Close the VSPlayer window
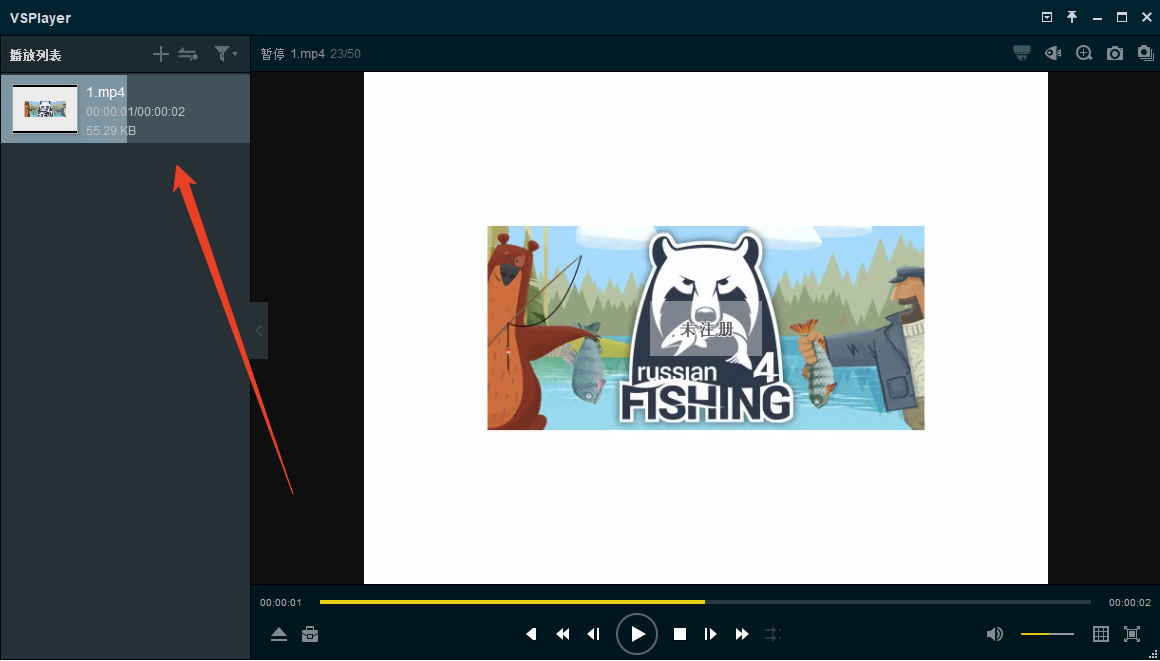The width and height of the screenshot is (1160, 661). tap(1147, 17)
